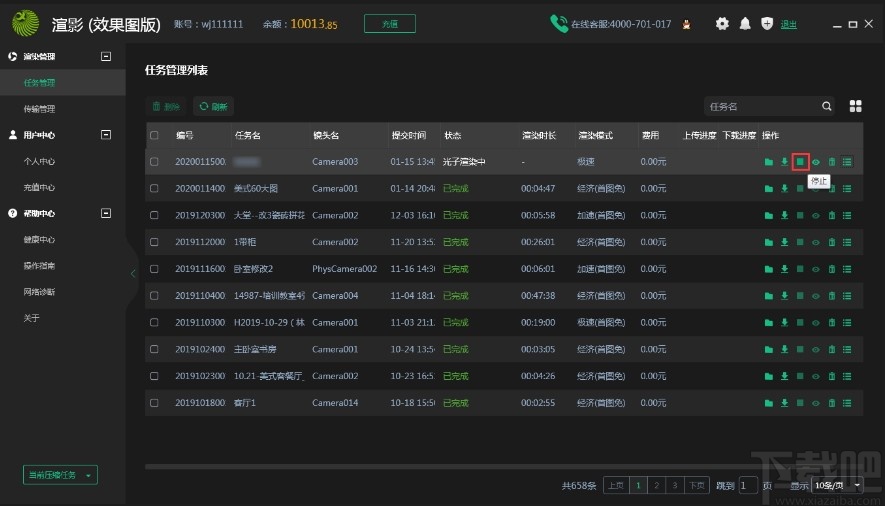Screen dimensions: 885x506
Task: Open the 10条/页 page size dropdown
Action: (x=837, y=485)
